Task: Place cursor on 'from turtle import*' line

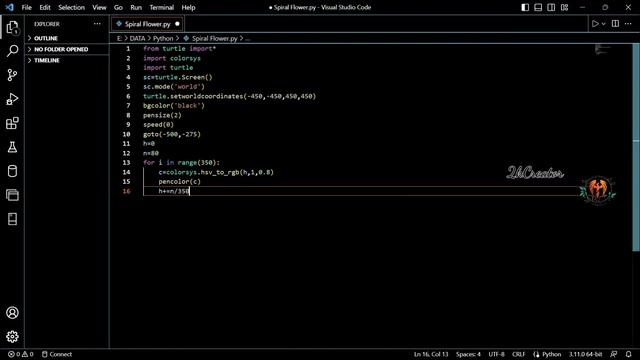Action: pyautogui.click(x=180, y=49)
